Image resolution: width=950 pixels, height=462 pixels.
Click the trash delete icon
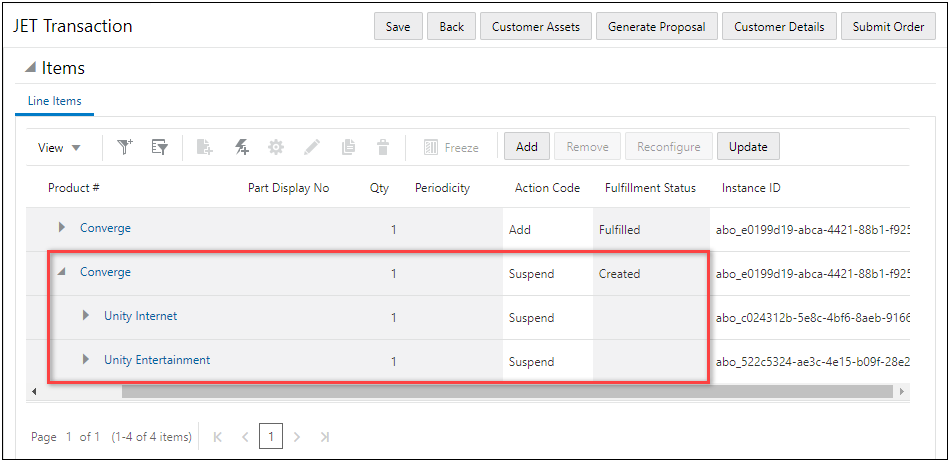click(x=382, y=147)
